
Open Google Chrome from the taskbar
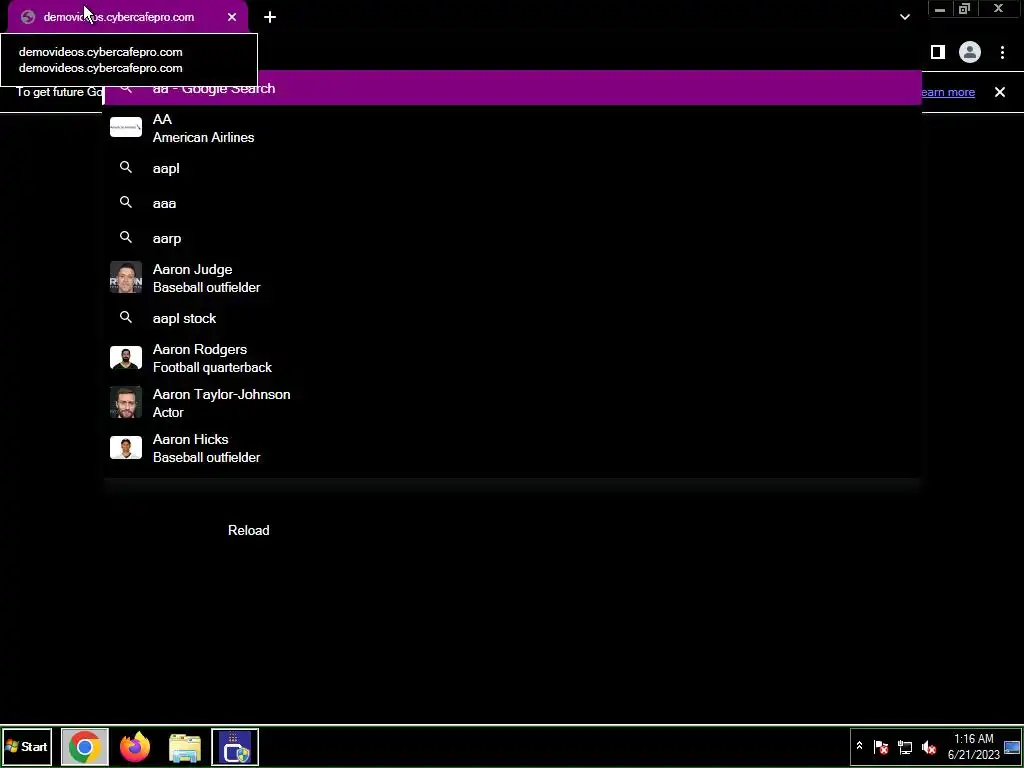click(x=85, y=747)
